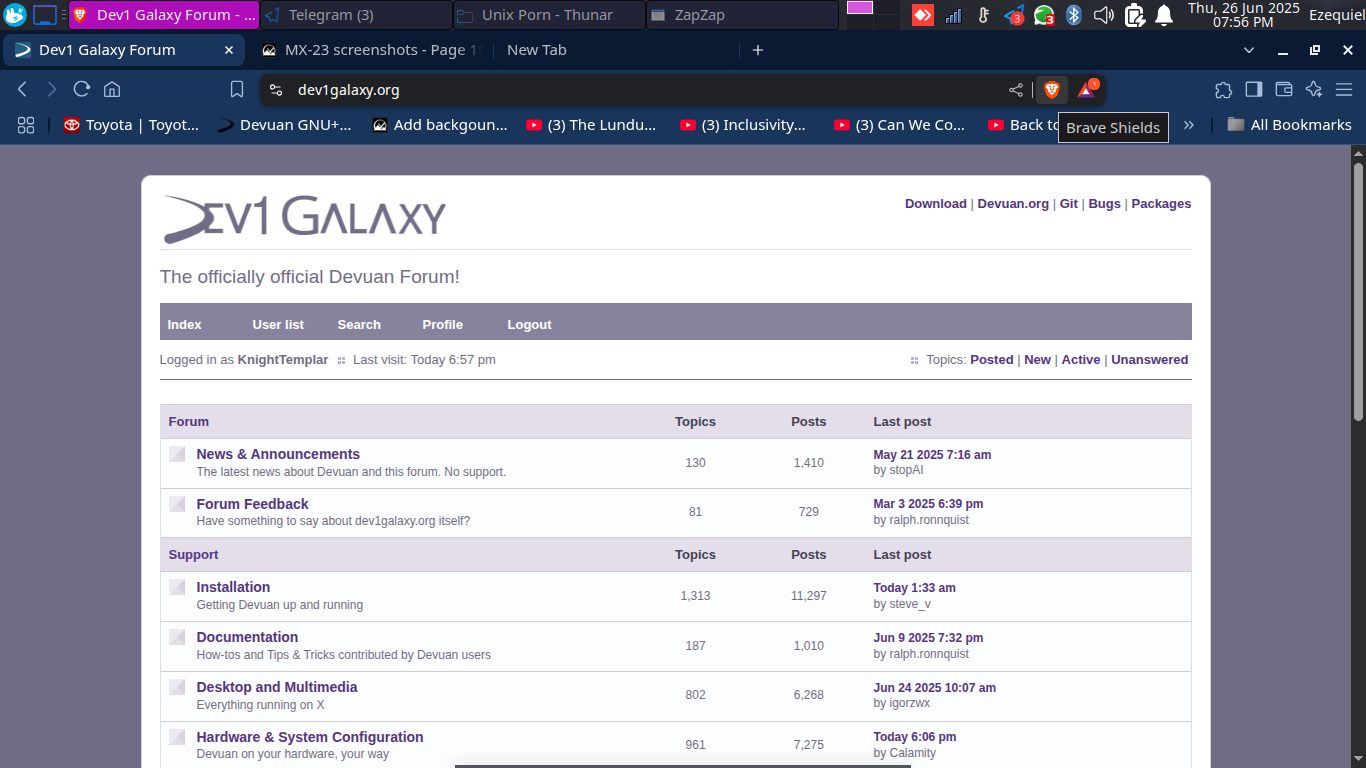
Task: Open the (3) Inclusivity YouTube bookmark
Action: point(743,125)
